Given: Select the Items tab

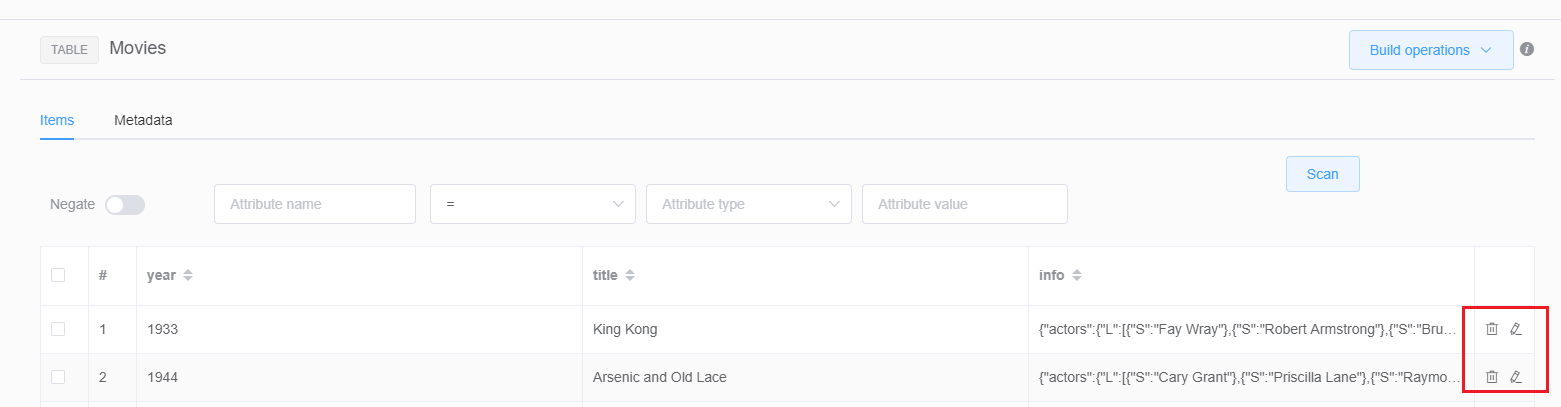Looking at the screenshot, I should [x=57, y=120].
